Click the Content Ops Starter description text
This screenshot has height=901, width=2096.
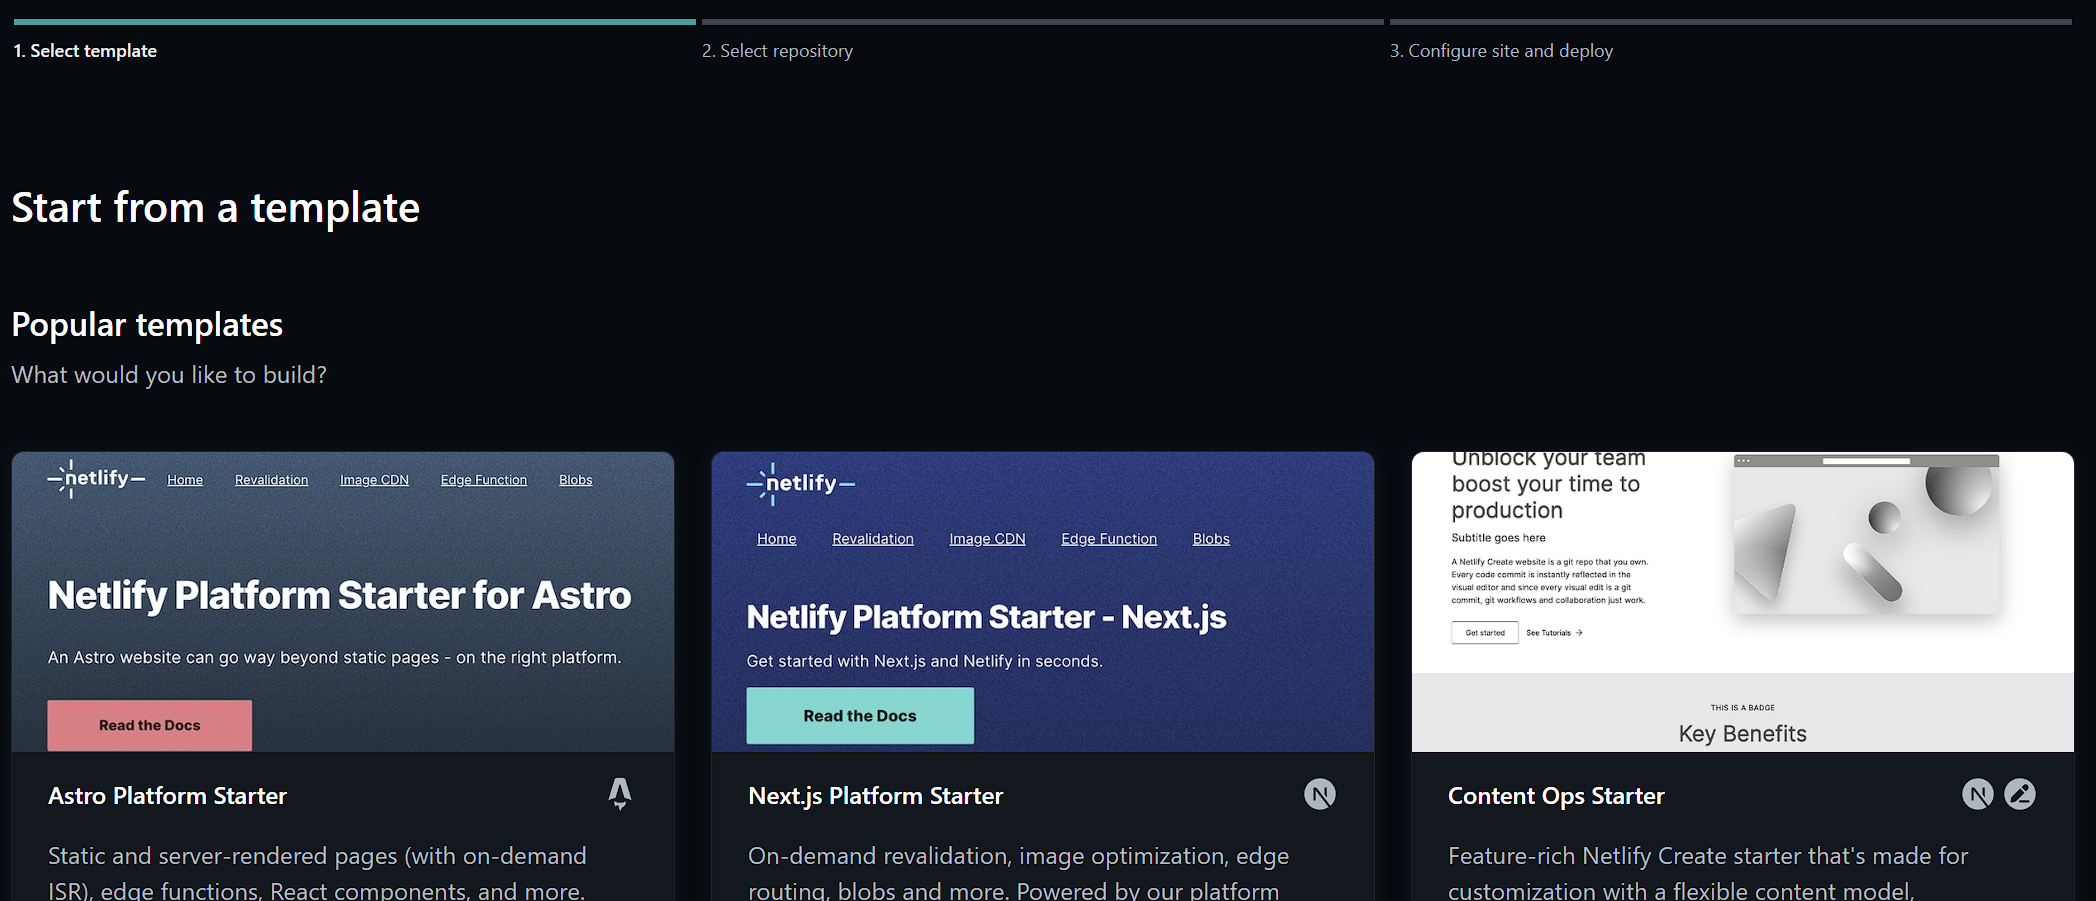1708,872
